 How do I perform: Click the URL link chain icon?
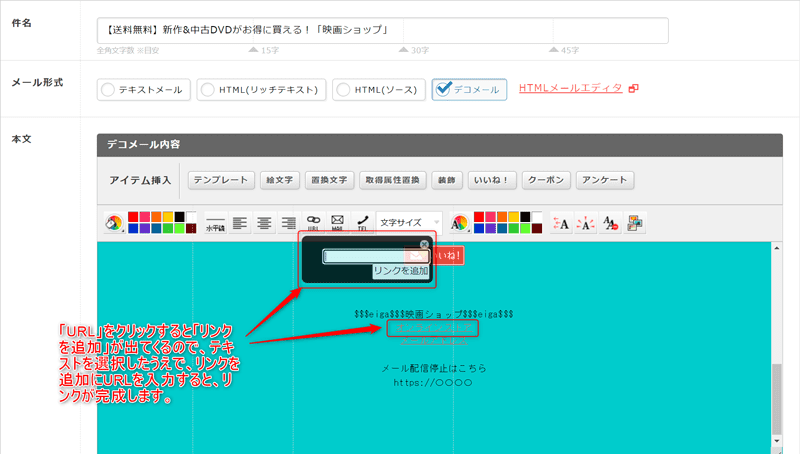[x=313, y=222]
